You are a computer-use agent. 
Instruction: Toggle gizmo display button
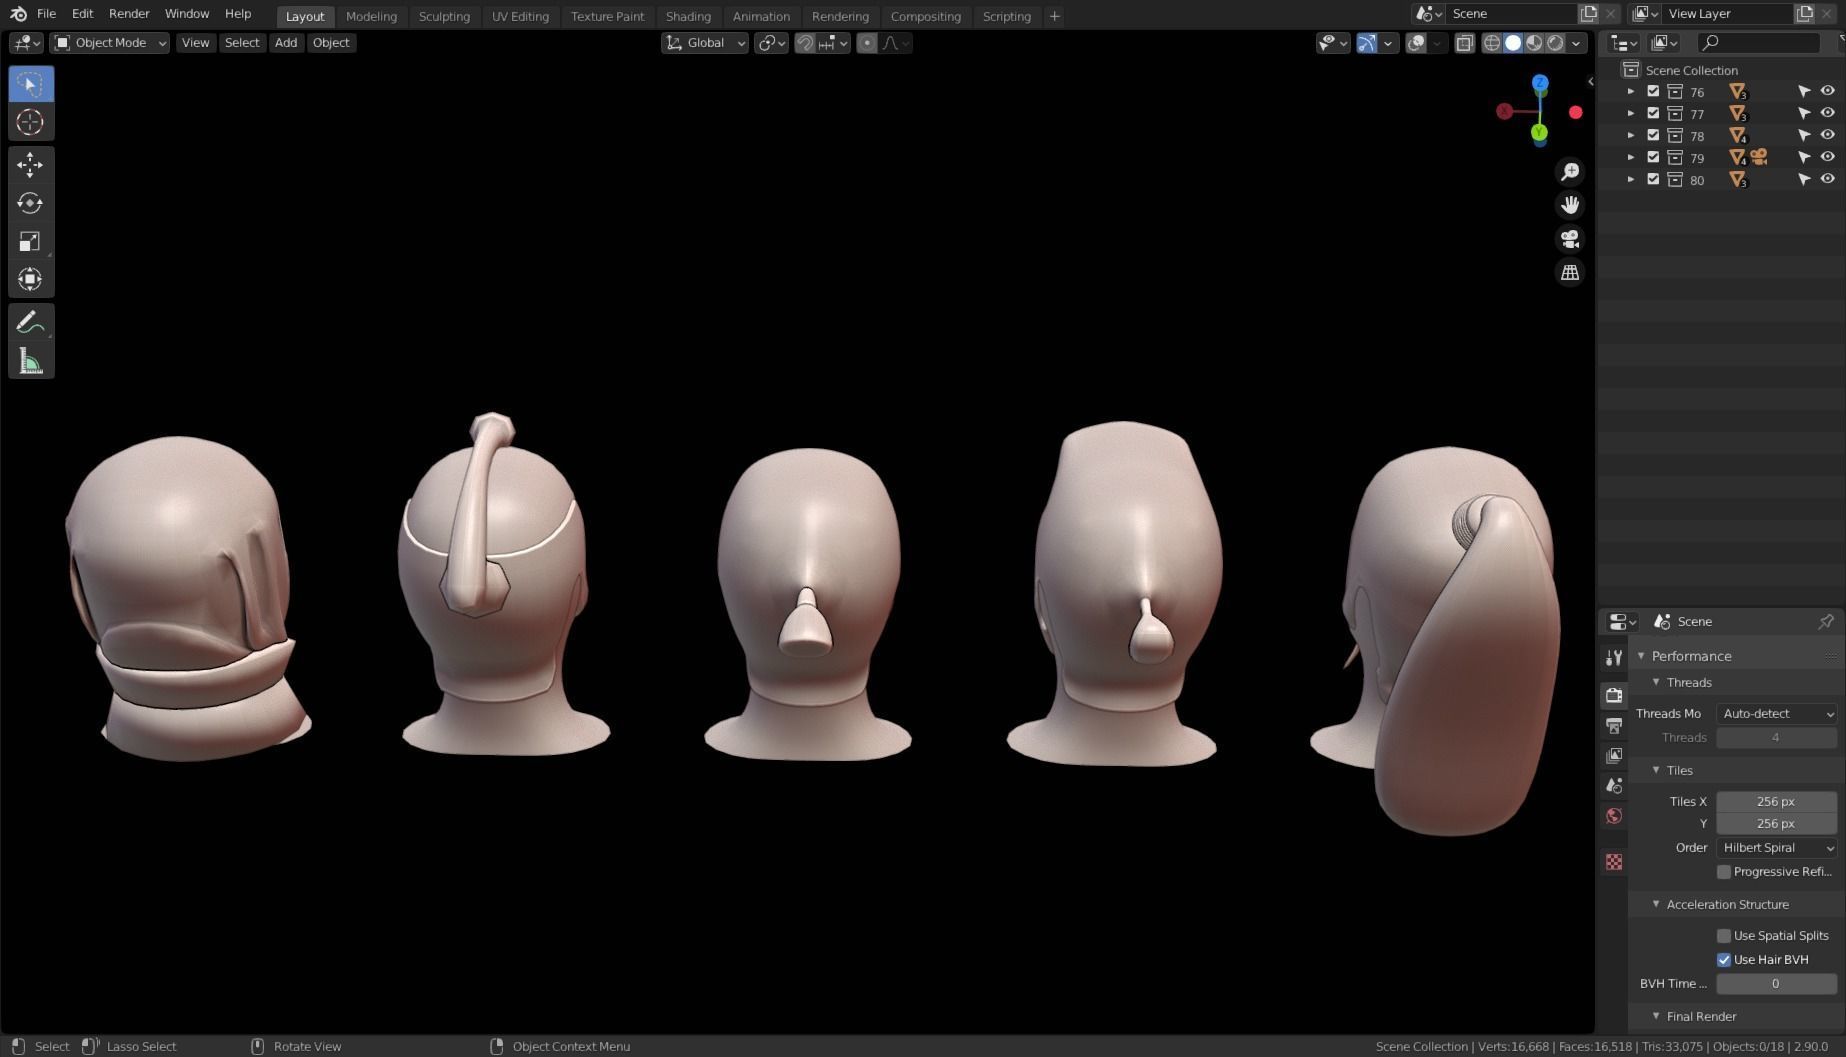(x=1366, y=43)
